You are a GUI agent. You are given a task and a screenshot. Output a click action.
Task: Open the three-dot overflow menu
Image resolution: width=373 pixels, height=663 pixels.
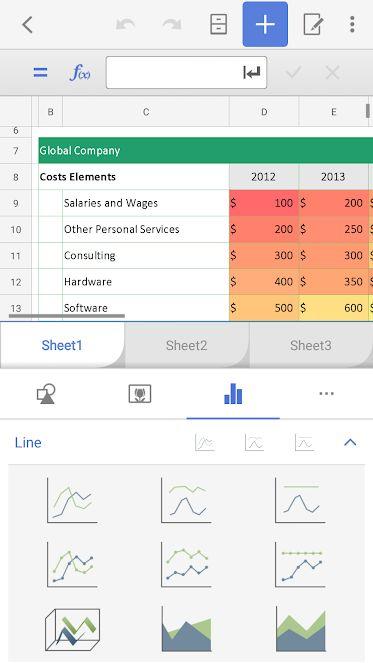pos(352,25)
